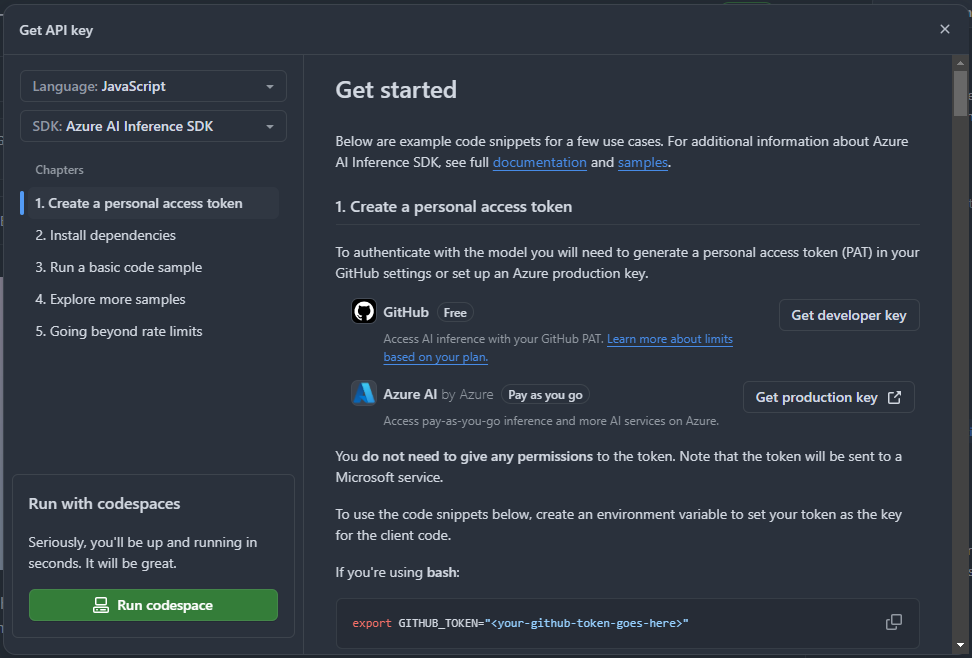Viewport: 972px width, 658px height.
Task: Start Run codespace green button
Action: (153, 605)
